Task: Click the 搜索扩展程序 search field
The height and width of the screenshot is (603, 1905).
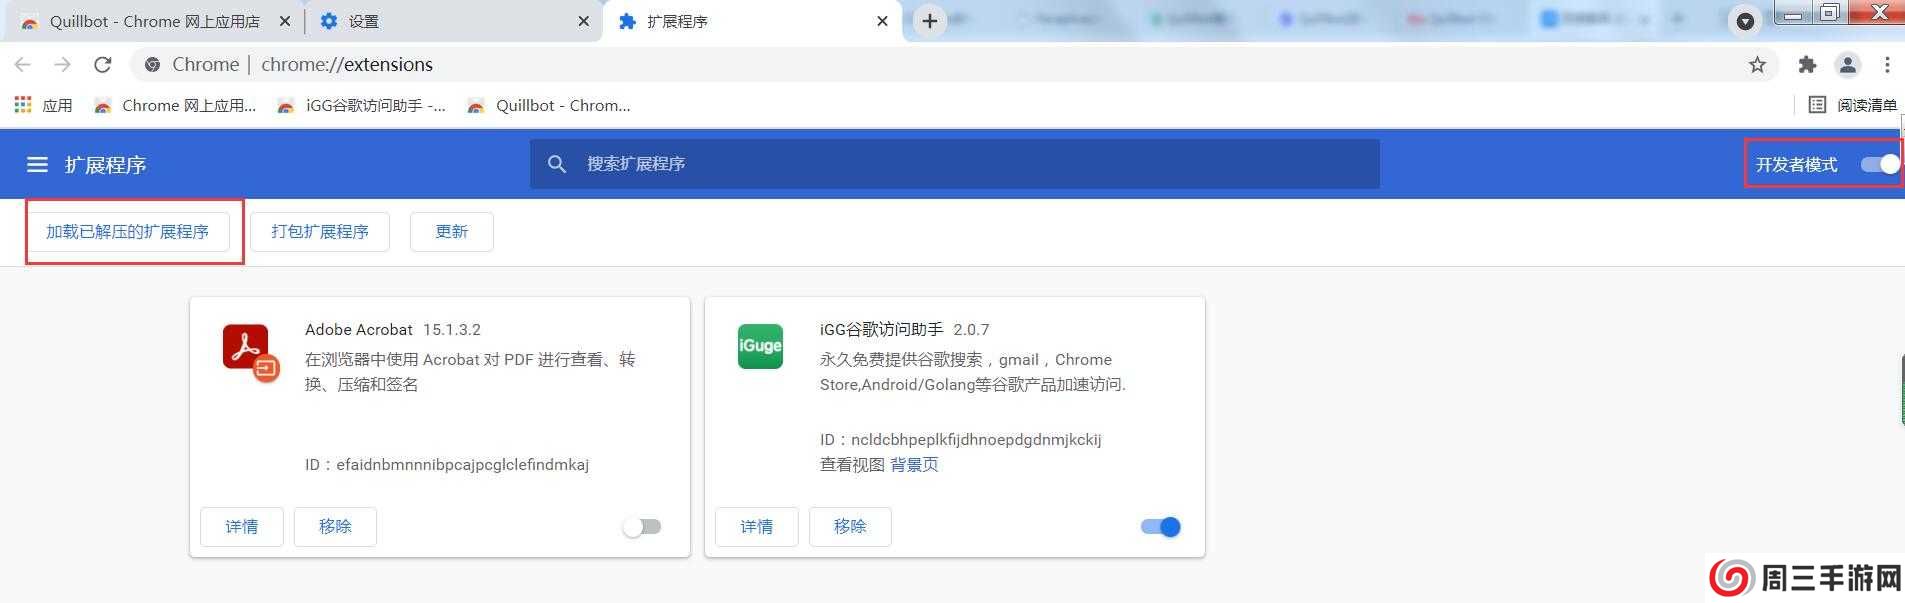Action: 955,164
